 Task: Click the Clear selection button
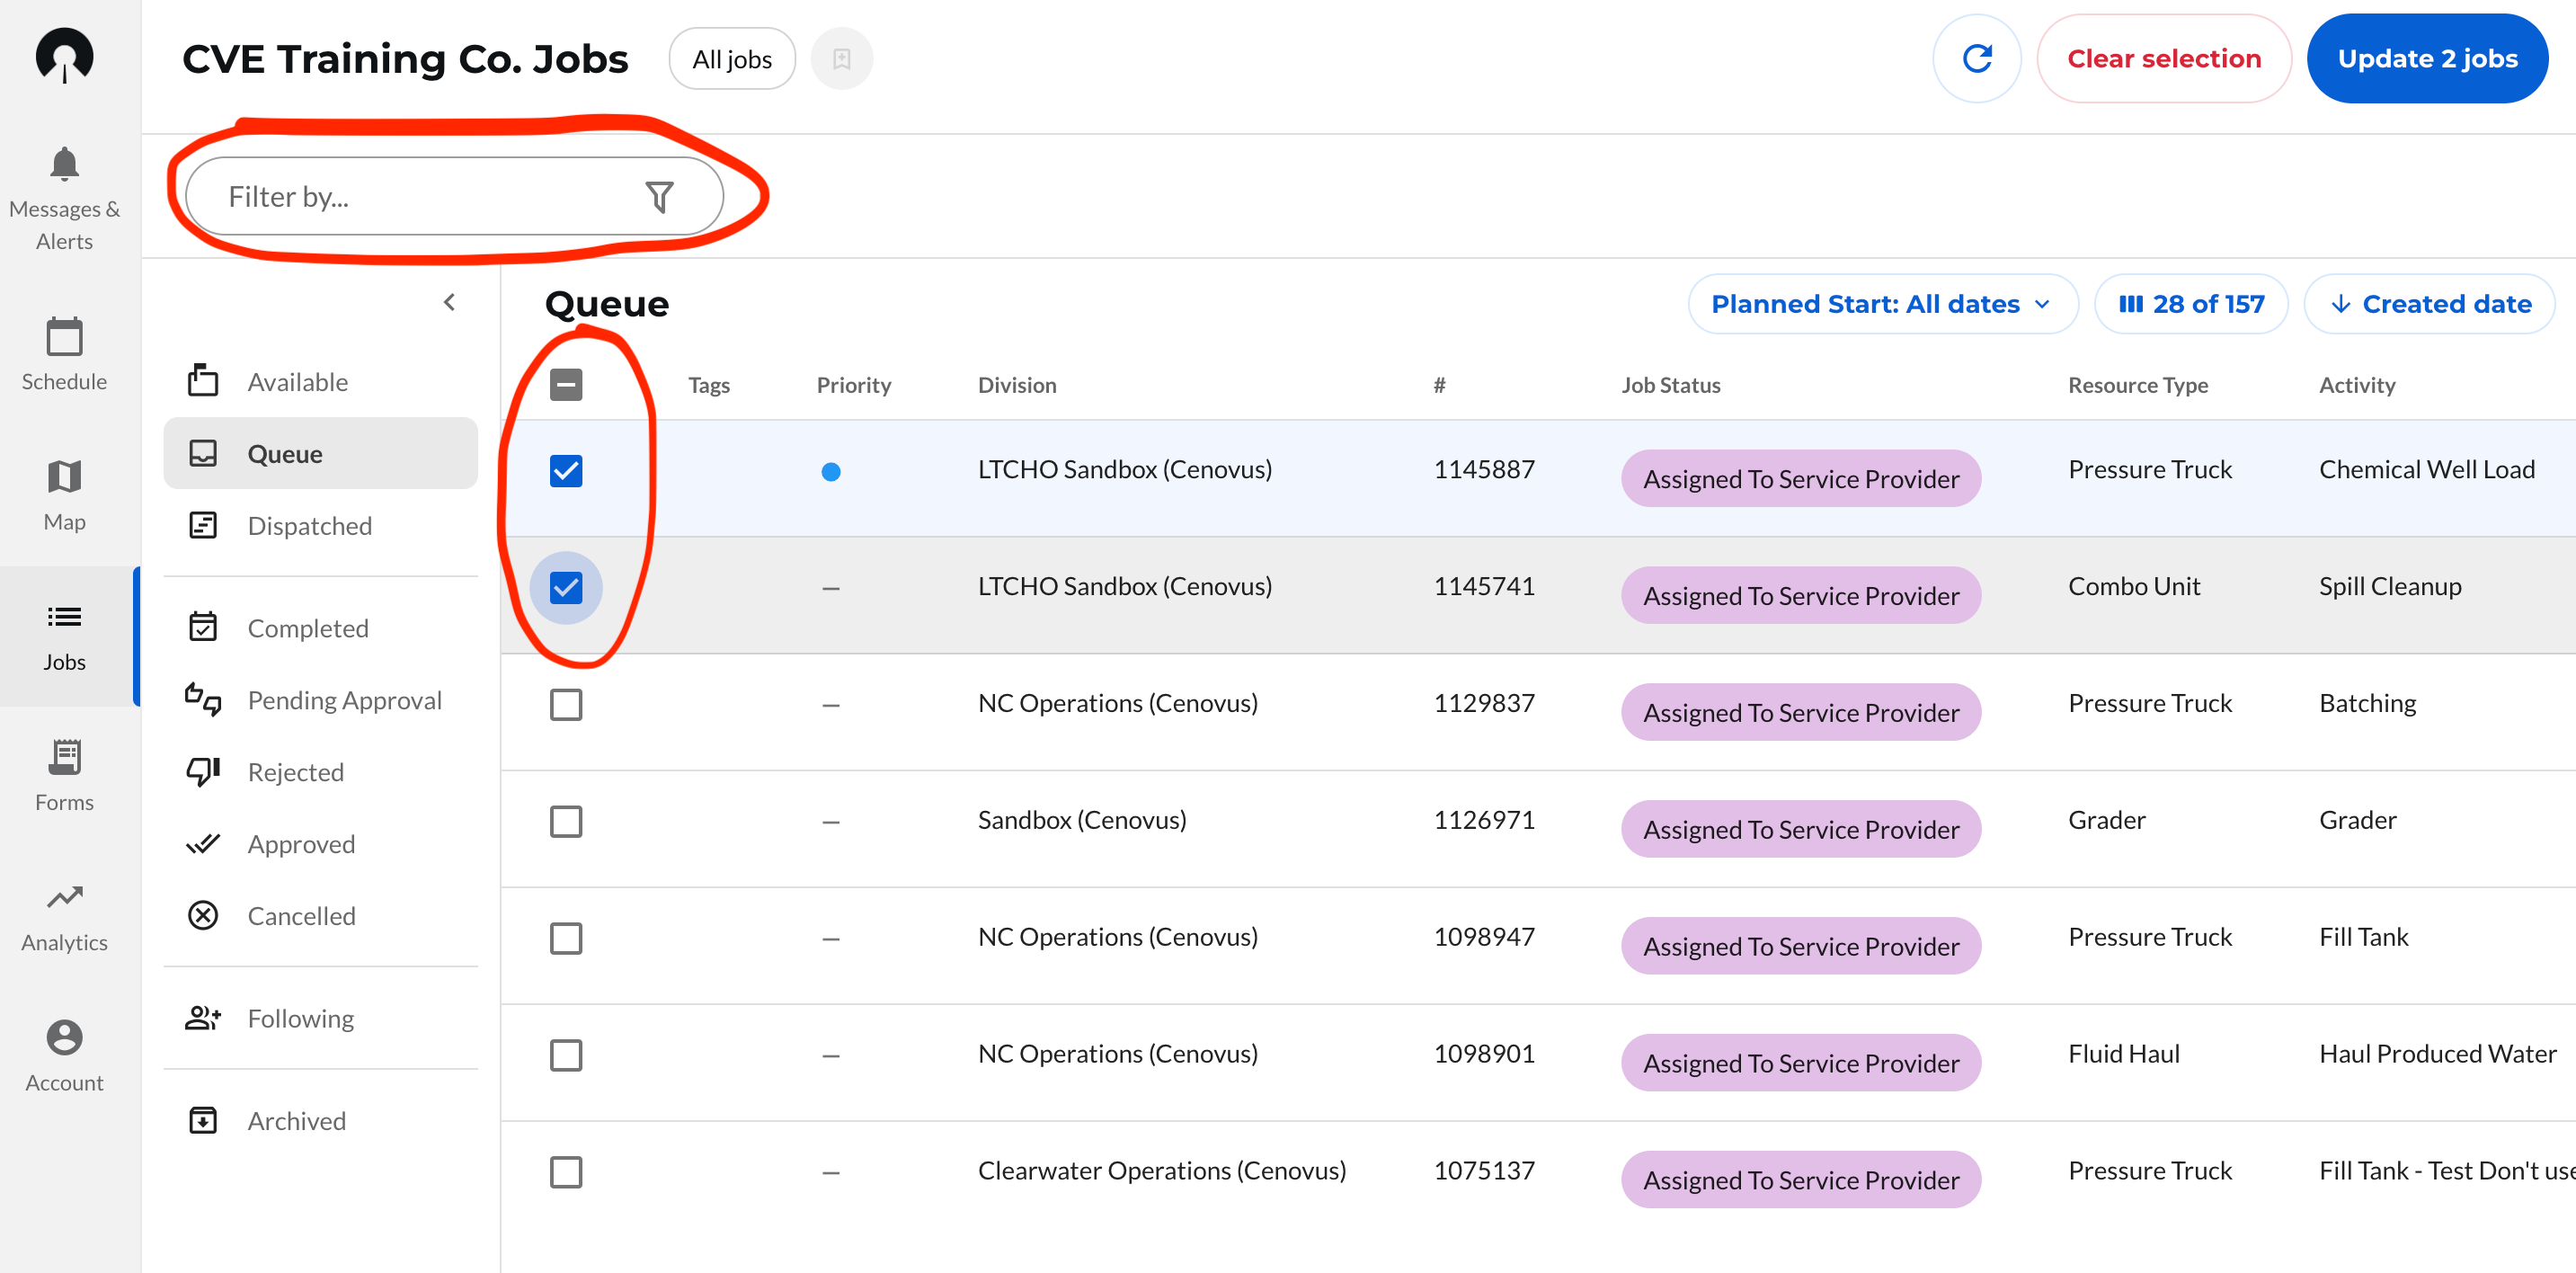[x=2163, y=59]
